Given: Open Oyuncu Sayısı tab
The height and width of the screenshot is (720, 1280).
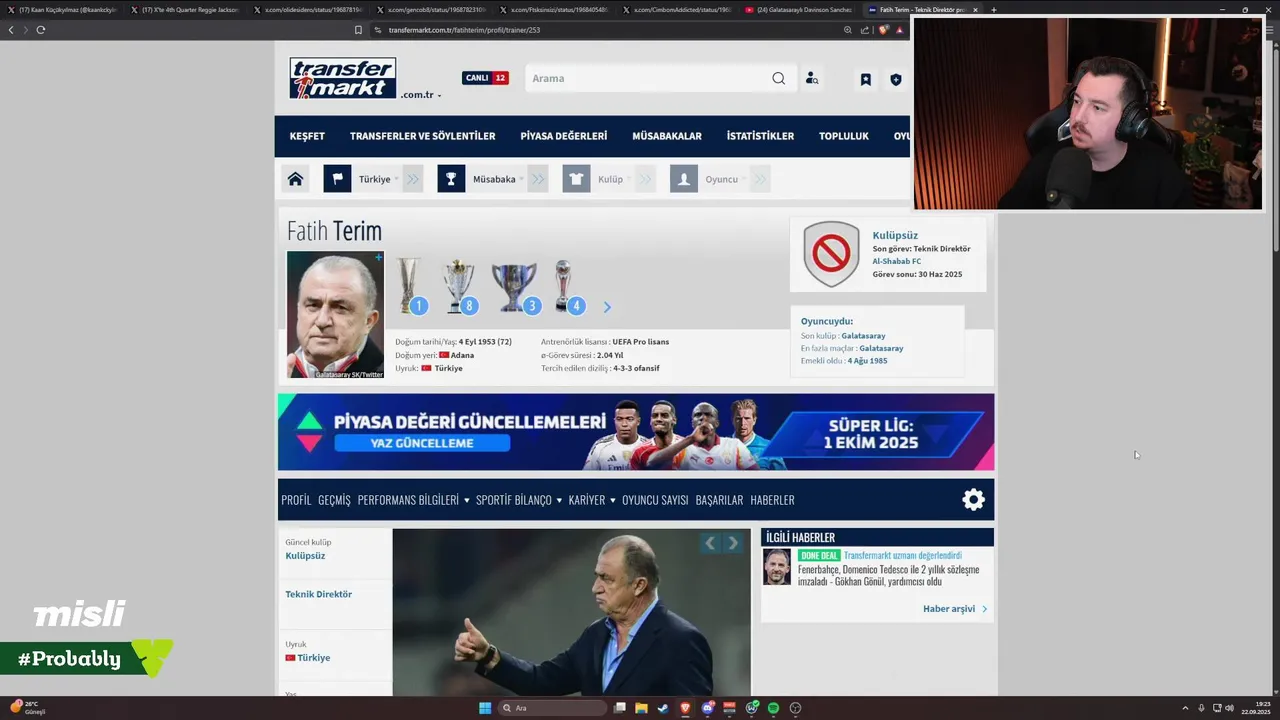Looking at the screenshot, I should pos(655,500).
